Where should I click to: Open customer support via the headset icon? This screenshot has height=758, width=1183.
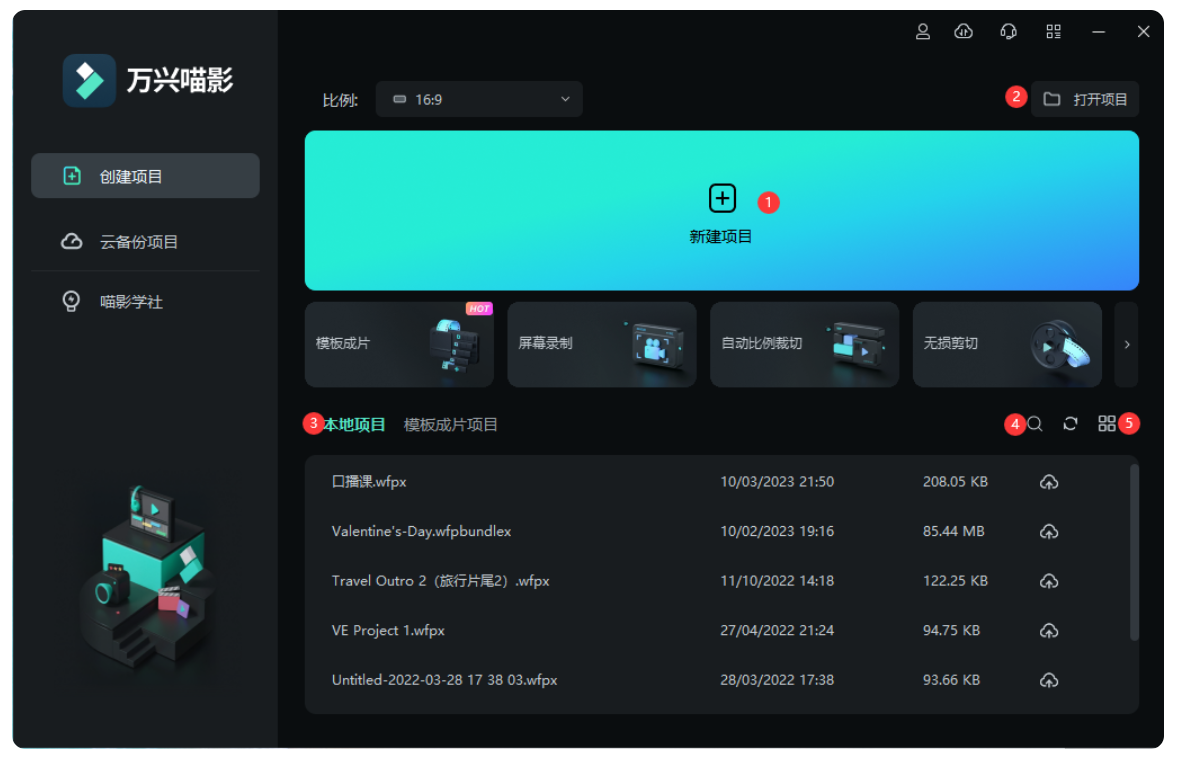click(1008, 31)
